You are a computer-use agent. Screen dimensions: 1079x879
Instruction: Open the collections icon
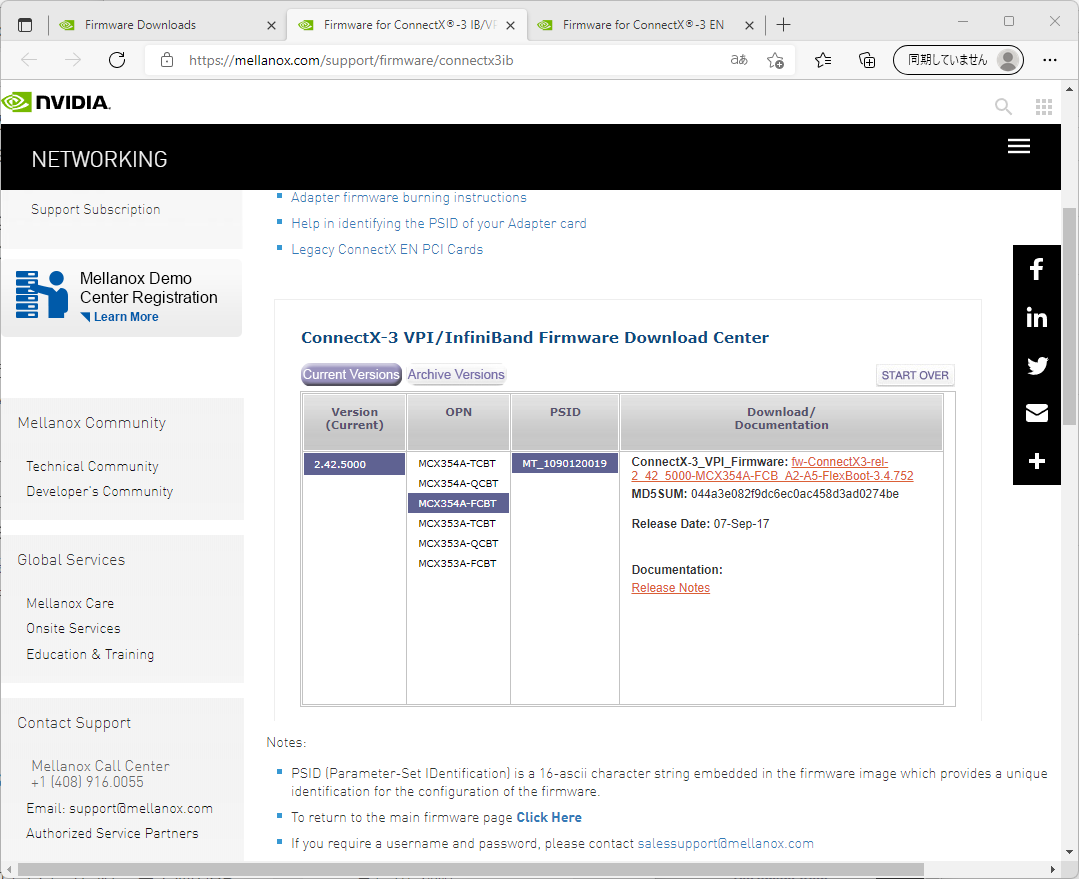click(867, 61)
